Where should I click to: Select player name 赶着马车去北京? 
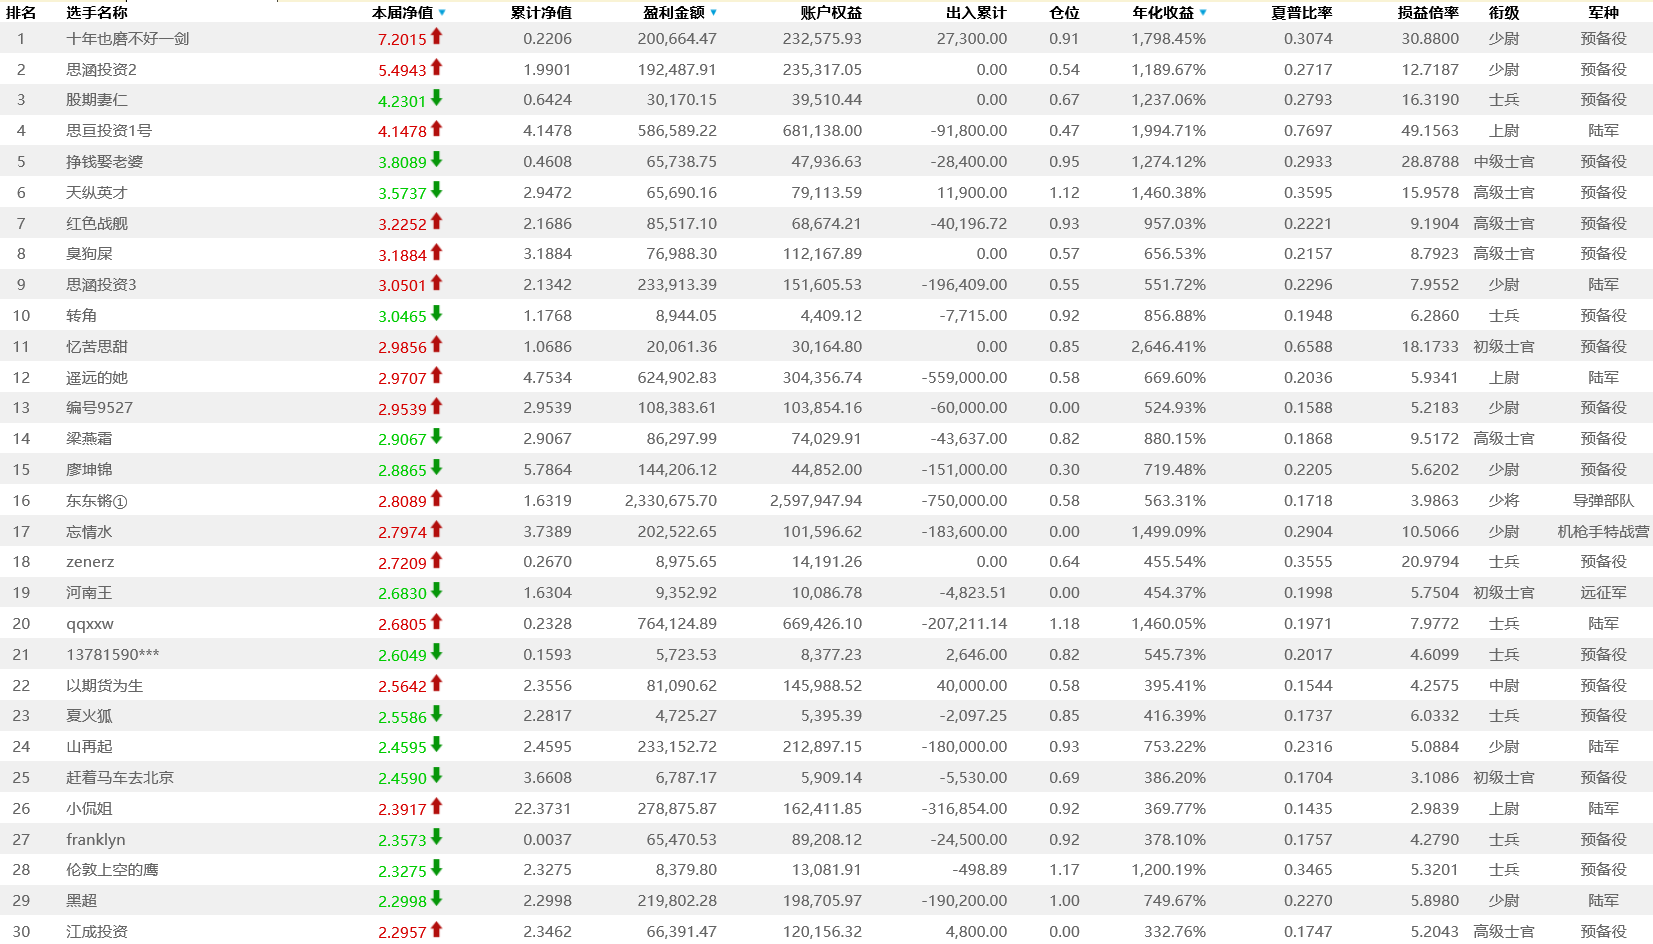120,777
